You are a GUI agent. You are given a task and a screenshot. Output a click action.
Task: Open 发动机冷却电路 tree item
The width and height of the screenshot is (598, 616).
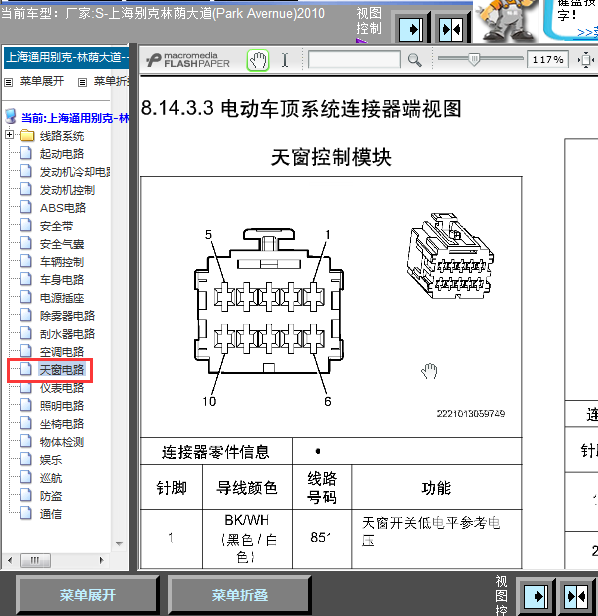tap(75, 172)
